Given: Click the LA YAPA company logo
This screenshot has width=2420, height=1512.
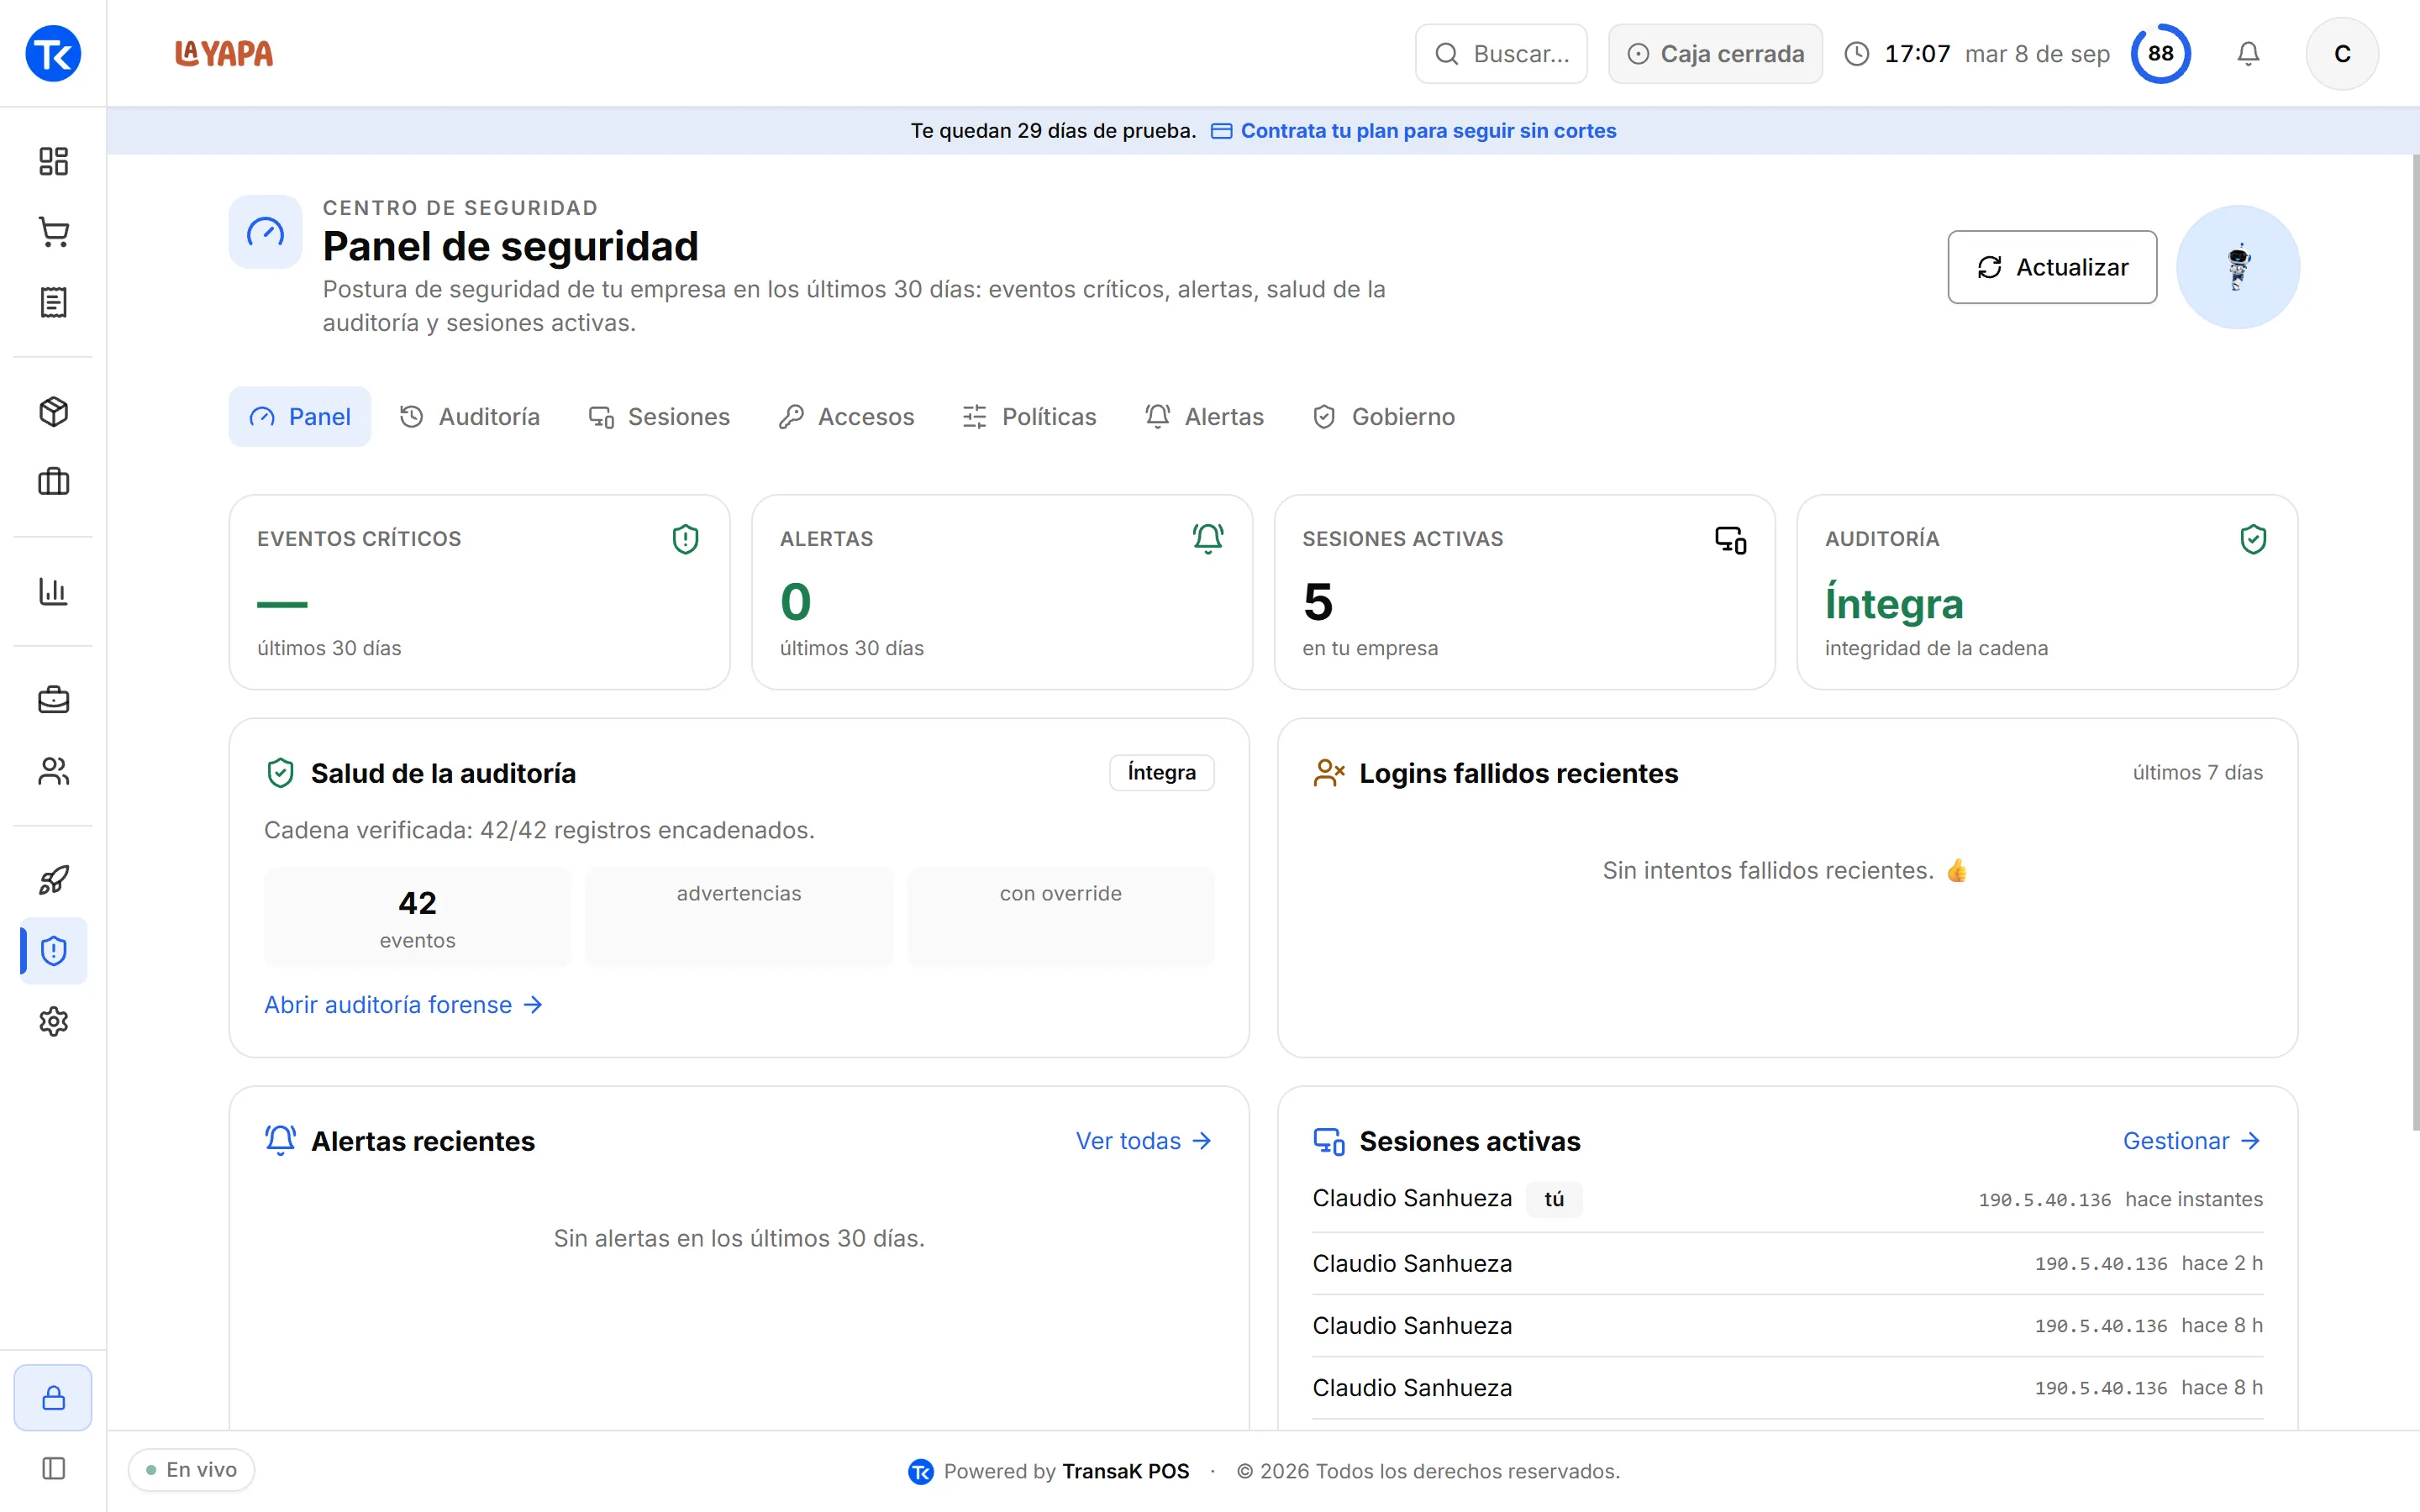Looking at the screenshot, I should point(224,53).
